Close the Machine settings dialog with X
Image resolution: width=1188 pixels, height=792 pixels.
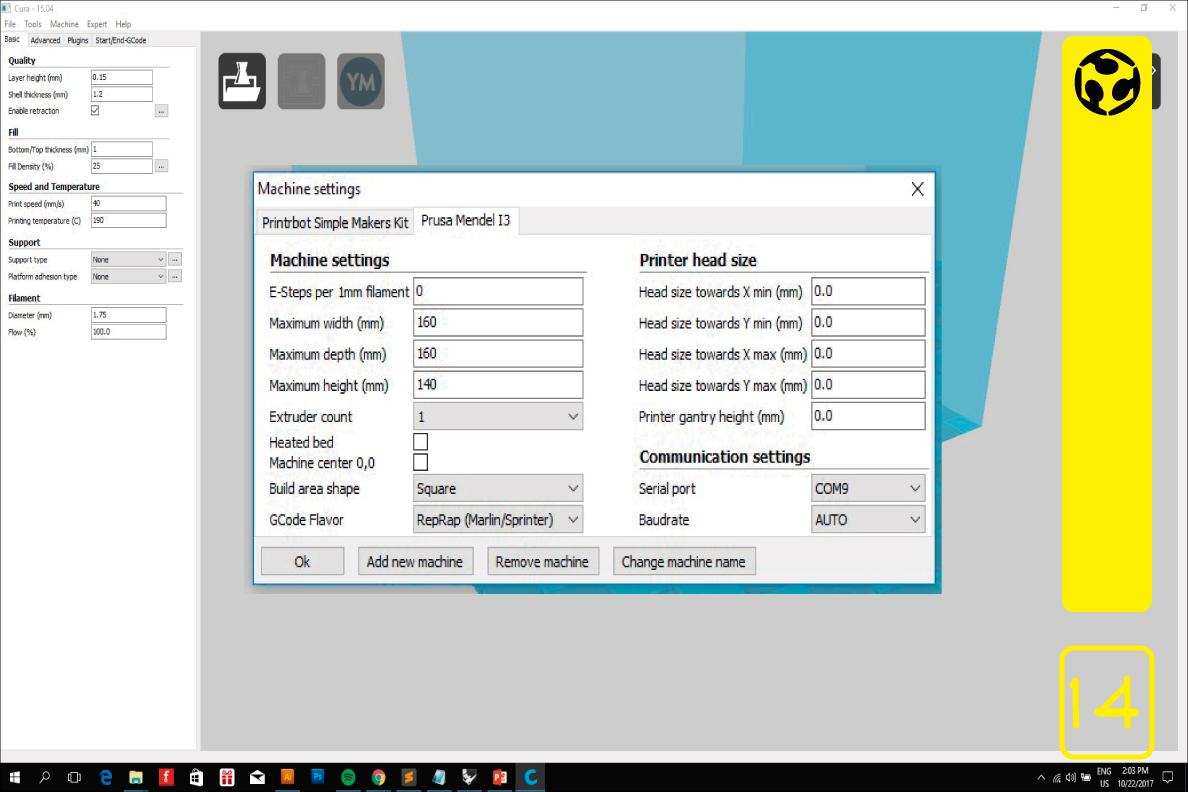[x=918, y=189]
